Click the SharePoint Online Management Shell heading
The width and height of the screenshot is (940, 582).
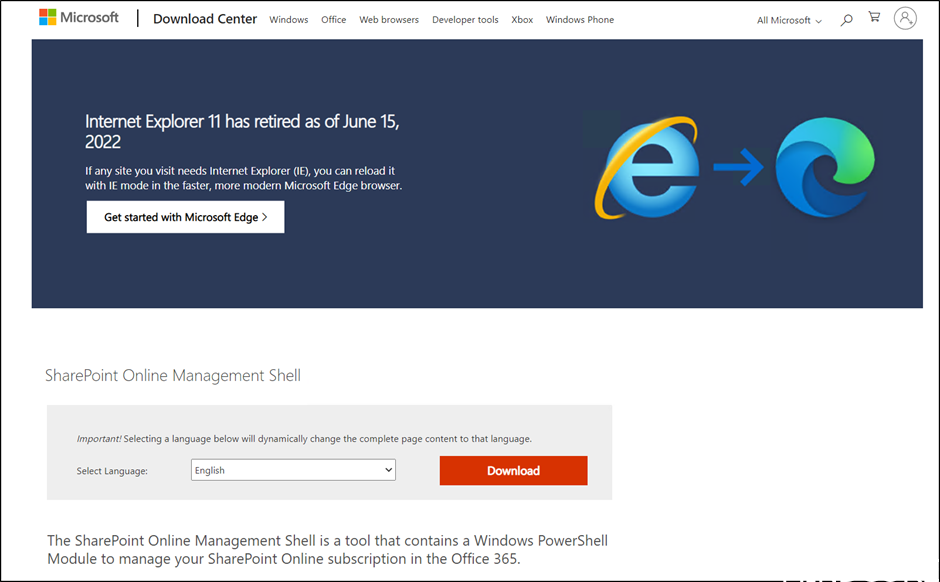[173, 376]
